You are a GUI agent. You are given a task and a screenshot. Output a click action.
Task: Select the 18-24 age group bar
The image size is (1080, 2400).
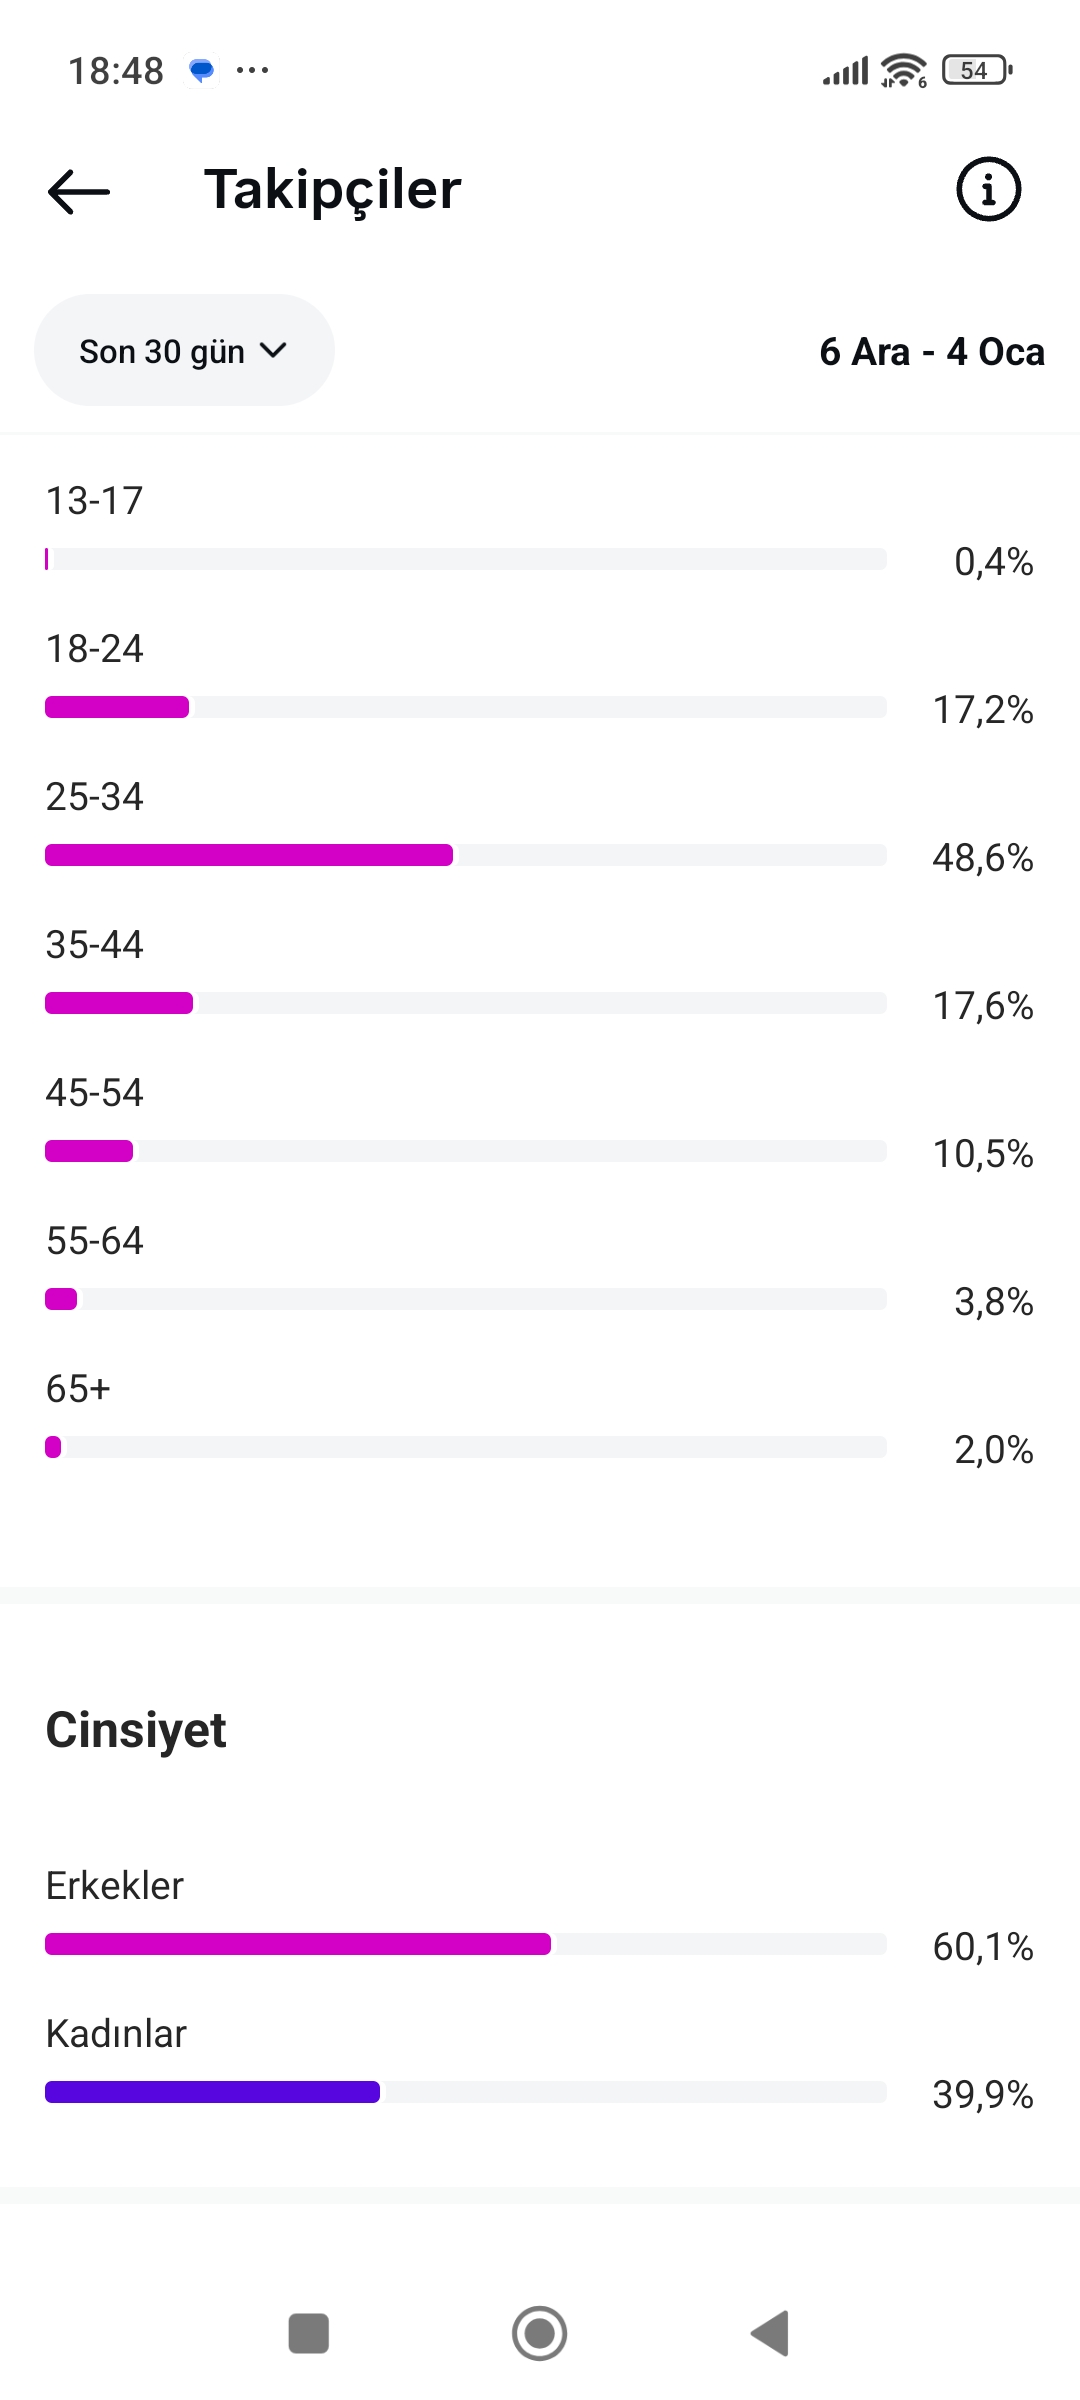pos(466,707)
